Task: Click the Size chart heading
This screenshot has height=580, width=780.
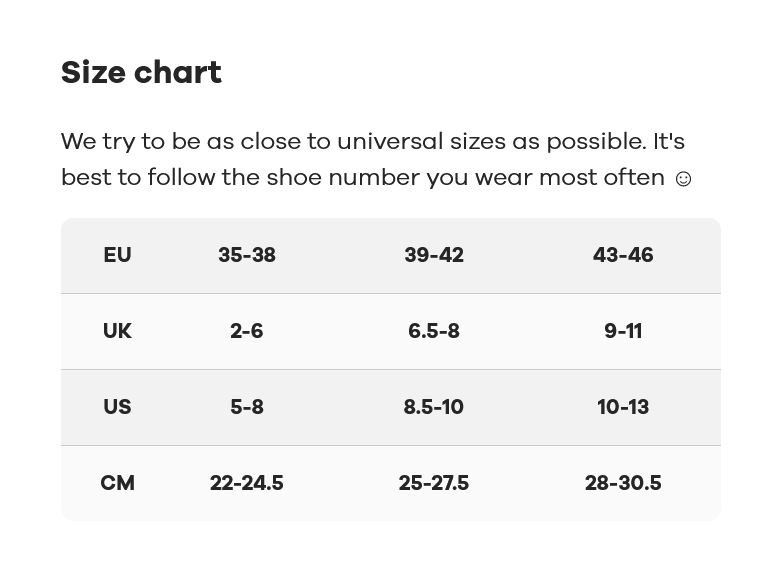Action: point(141,72)
